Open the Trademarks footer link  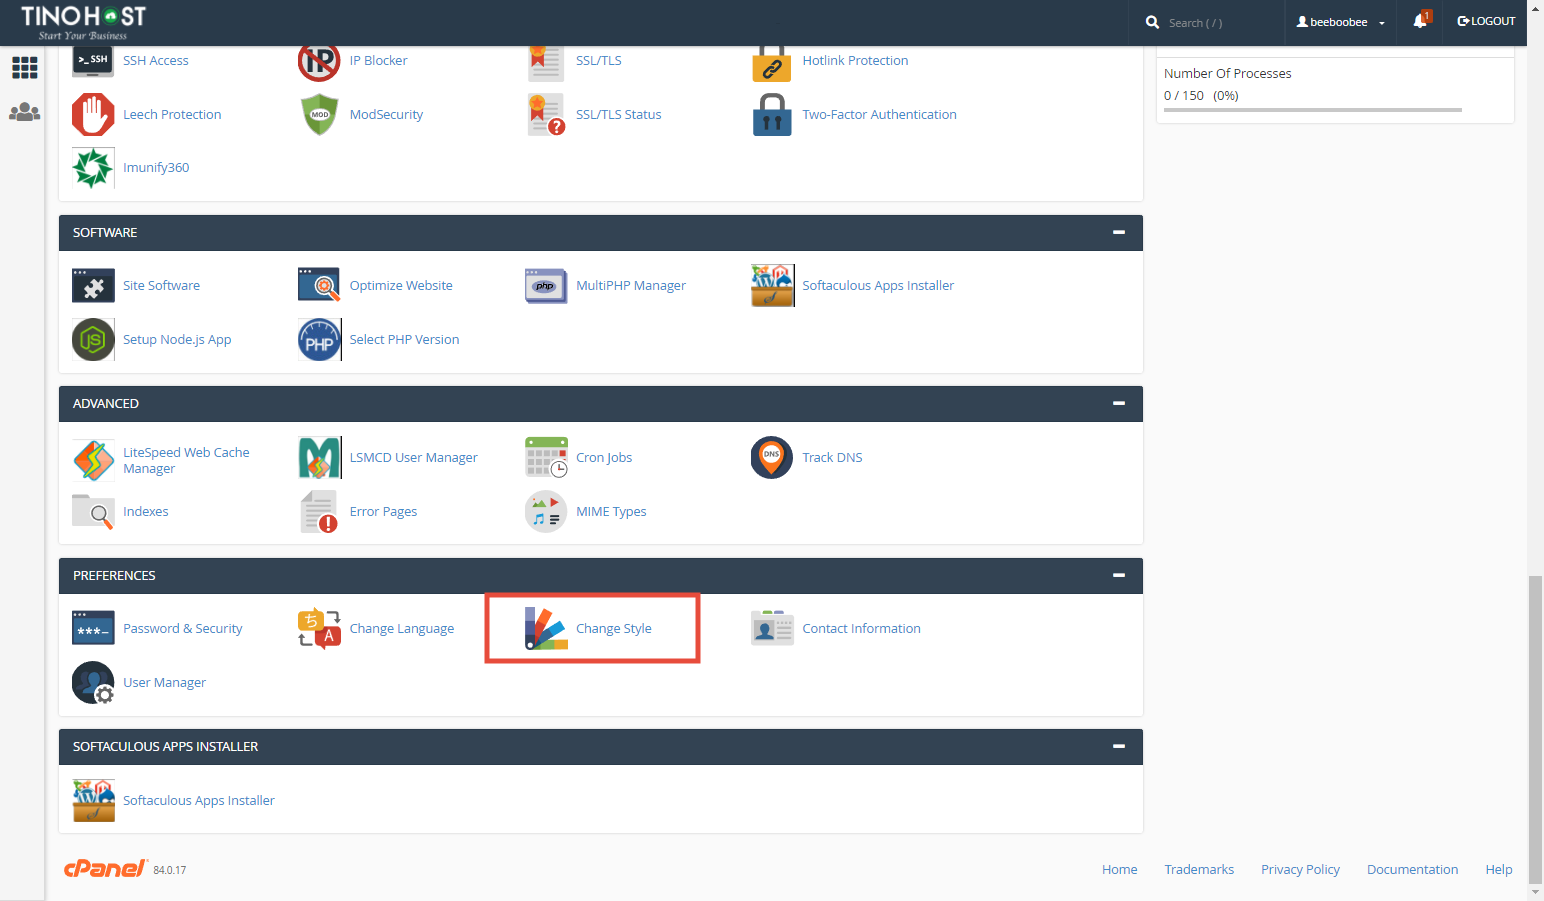pos(1199,870)
